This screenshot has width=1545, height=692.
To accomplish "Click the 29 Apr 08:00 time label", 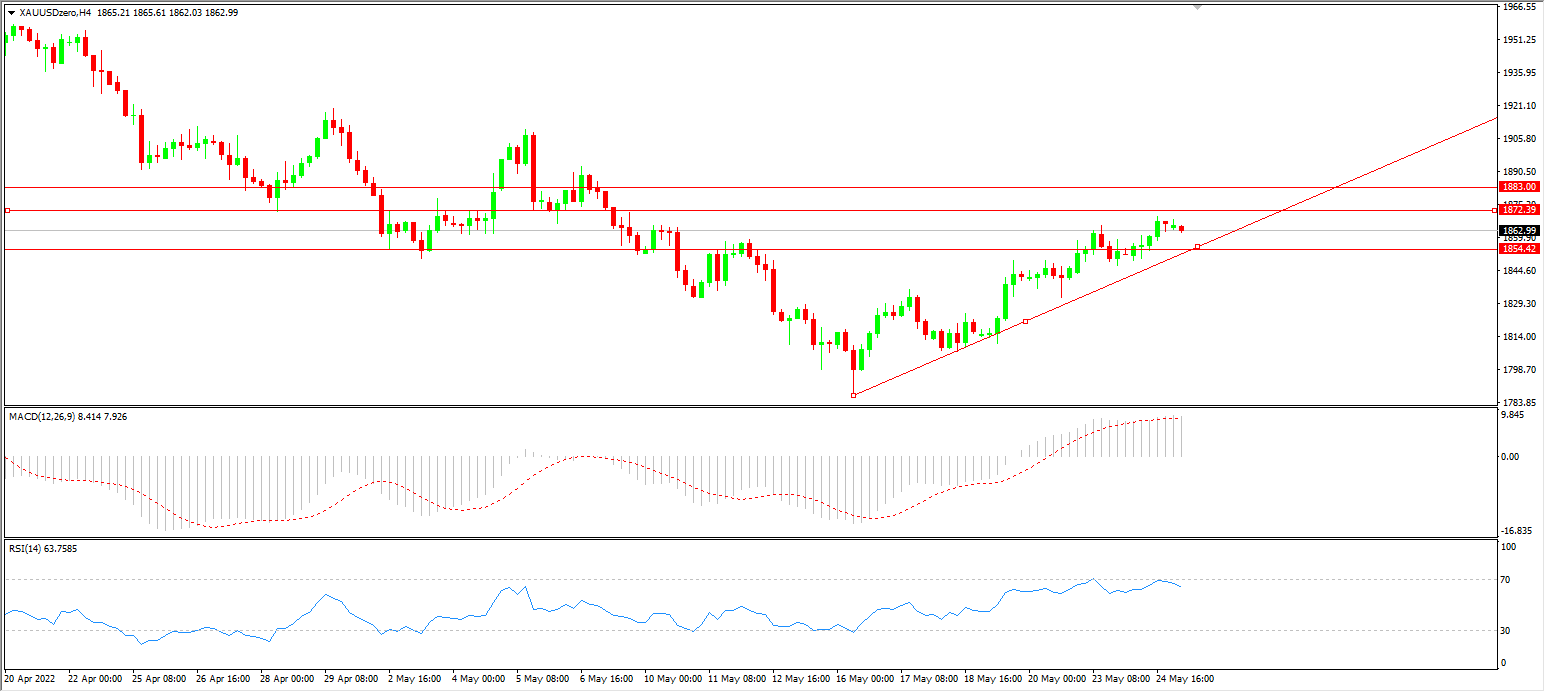I will pyautogui.click(x=352, y=678).
